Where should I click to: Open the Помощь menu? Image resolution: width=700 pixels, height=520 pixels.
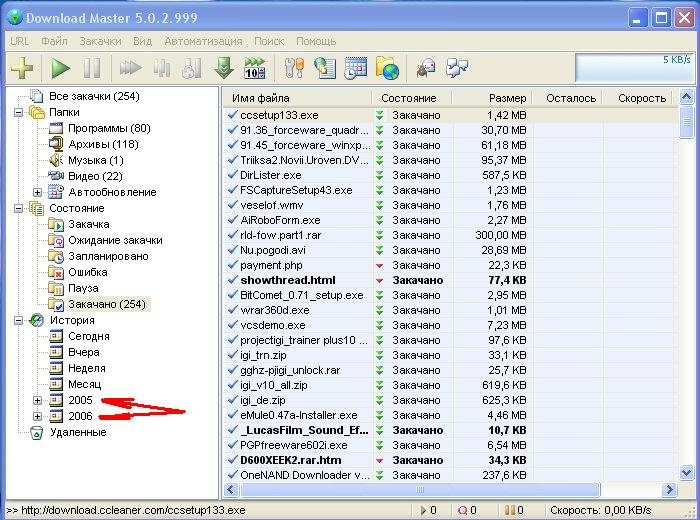tap(316, 42)
